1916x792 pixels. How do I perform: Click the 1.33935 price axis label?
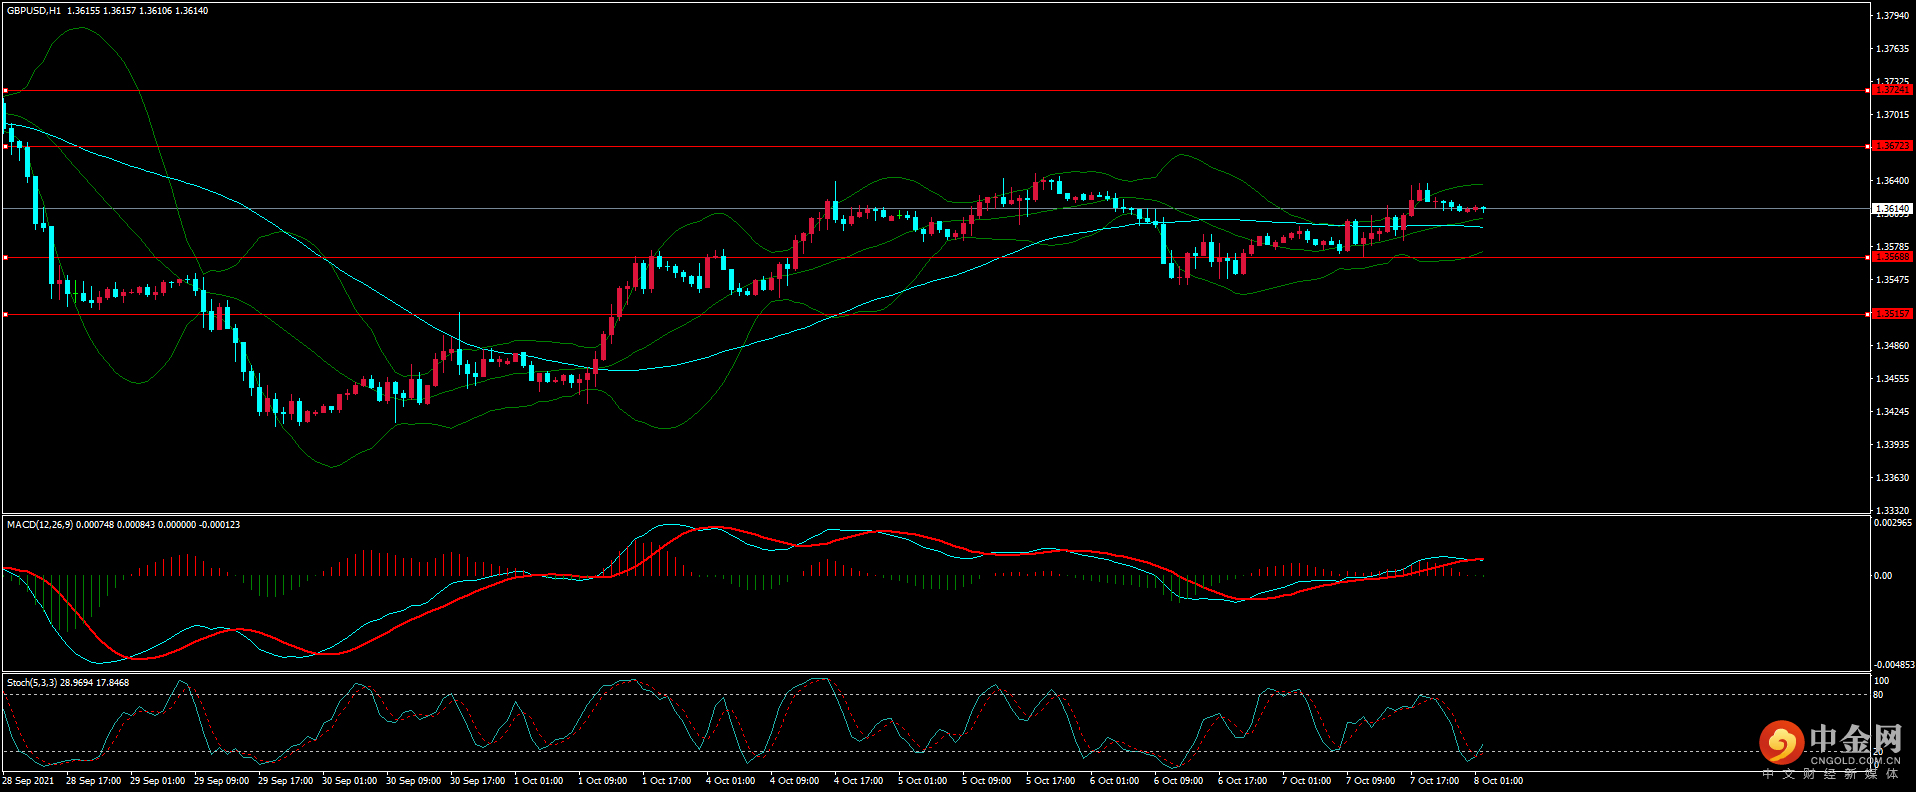pos(1892,445)
